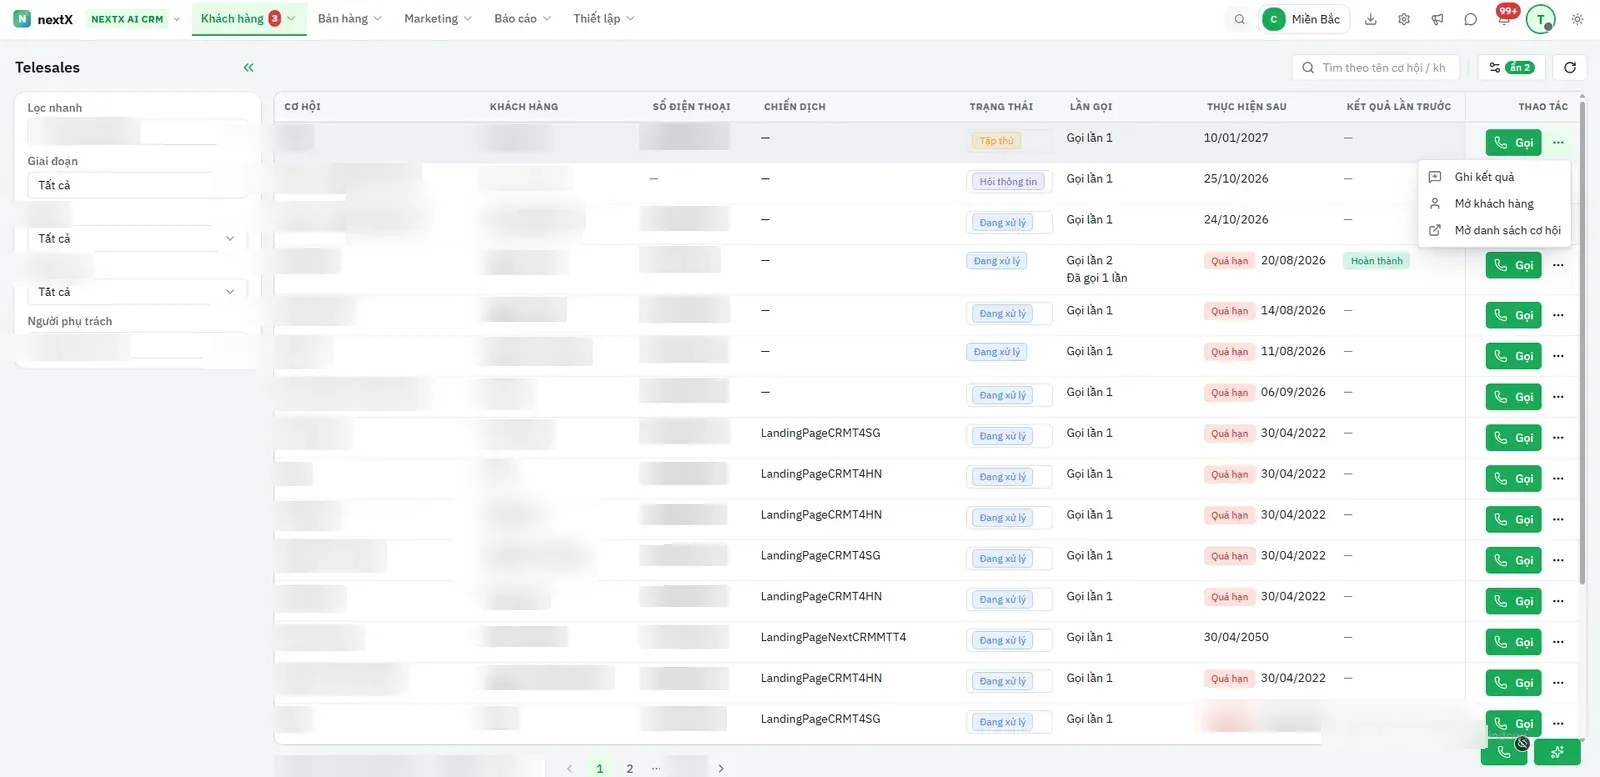This screenshot has height=777, width=1600.
Task: Open the megaphone announcements icon
Action: (x=1437, y=19)
